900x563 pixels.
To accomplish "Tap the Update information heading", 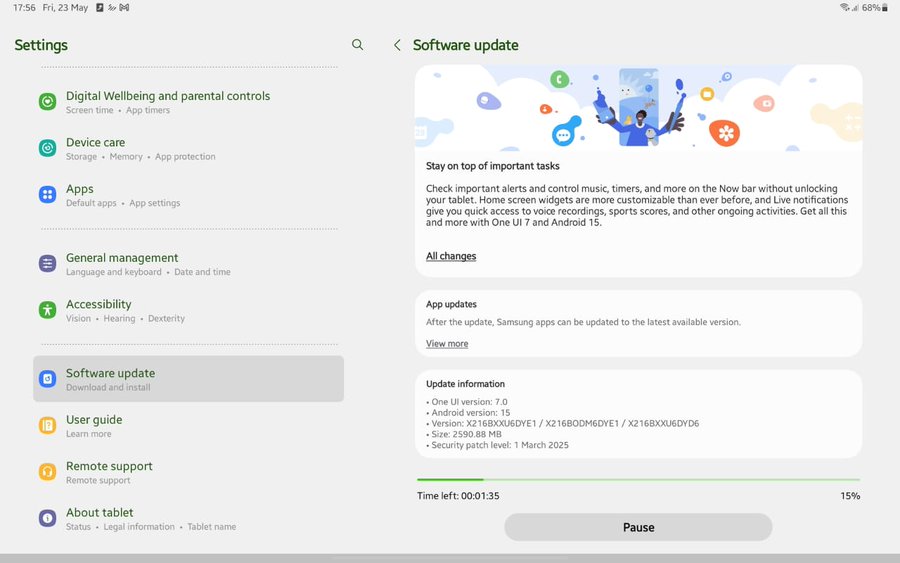I will (x=465, y=384).
